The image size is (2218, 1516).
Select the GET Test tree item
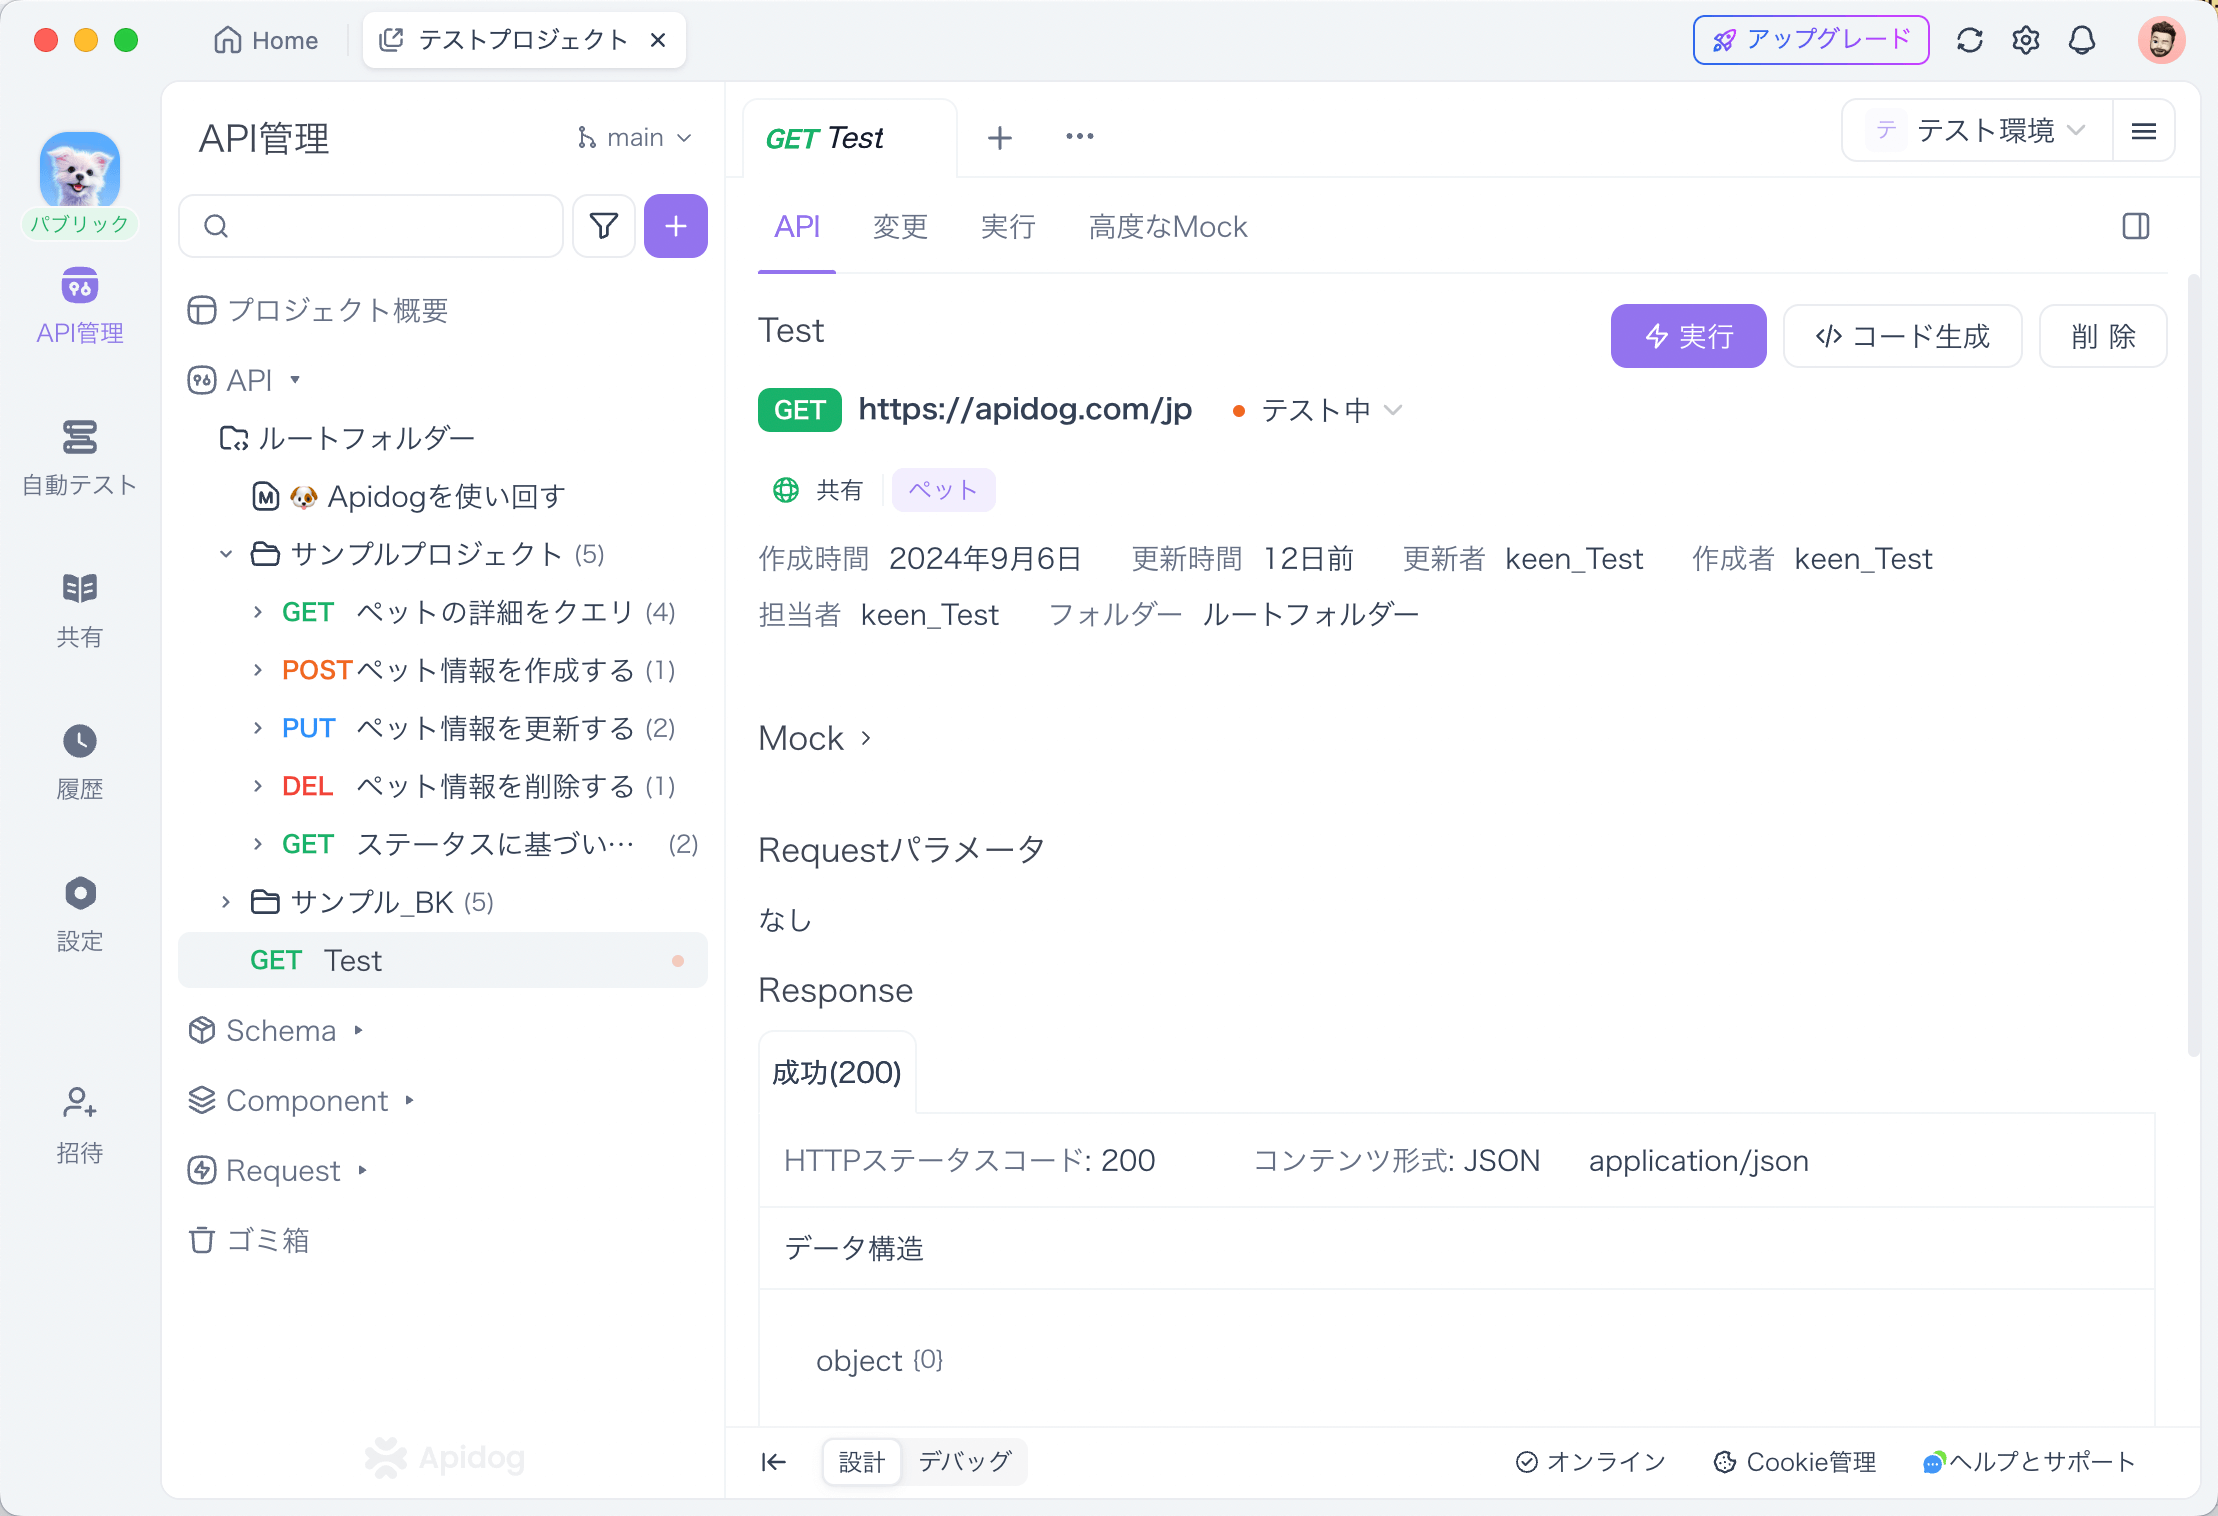pyautogui.click(x=443, y=960)
